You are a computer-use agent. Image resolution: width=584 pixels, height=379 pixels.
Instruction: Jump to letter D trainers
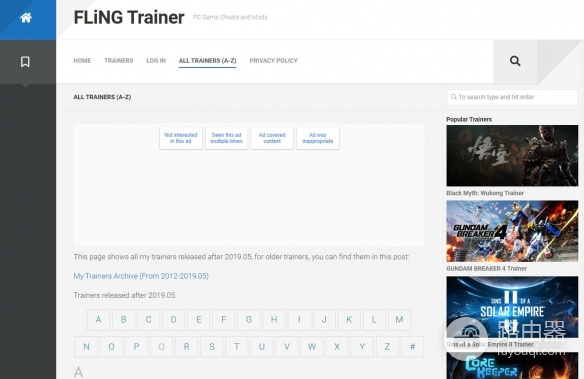coord(174,319)
